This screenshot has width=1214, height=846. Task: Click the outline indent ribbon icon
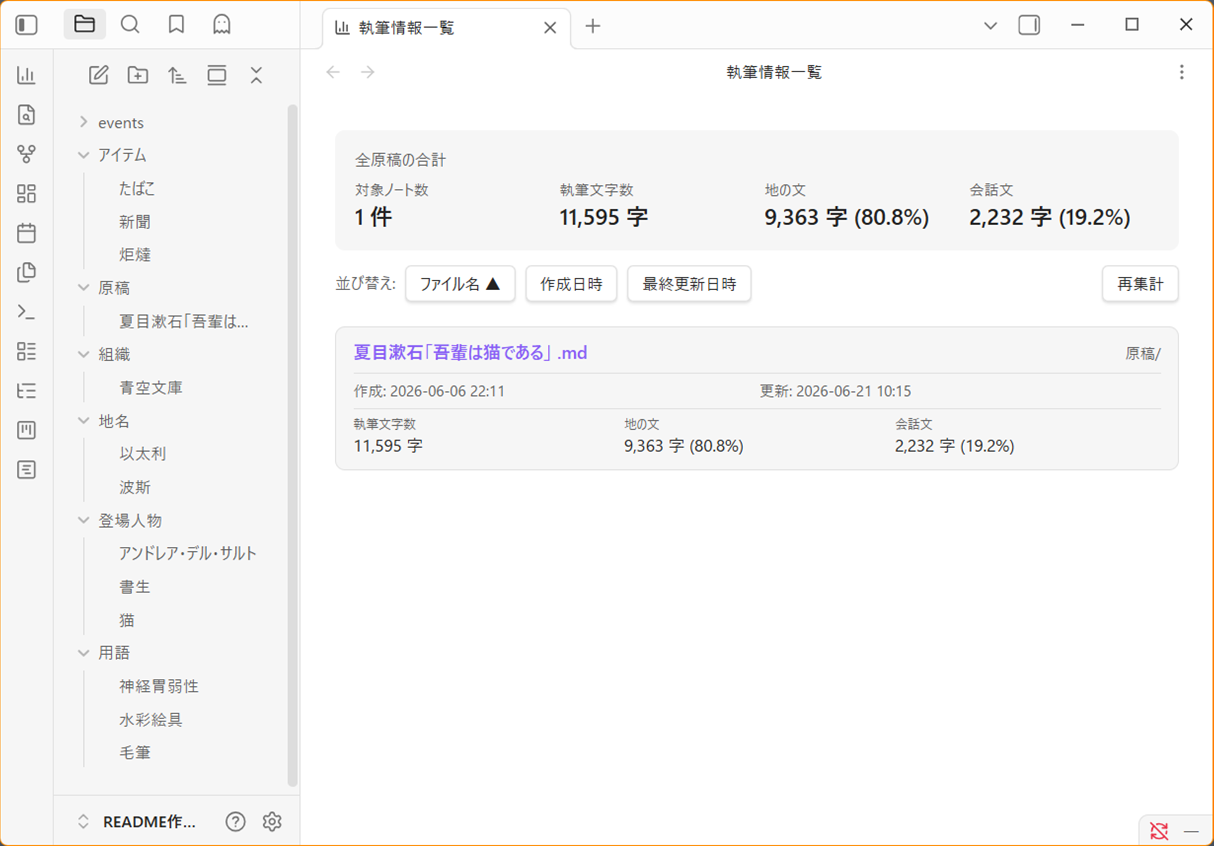(27, 391)
